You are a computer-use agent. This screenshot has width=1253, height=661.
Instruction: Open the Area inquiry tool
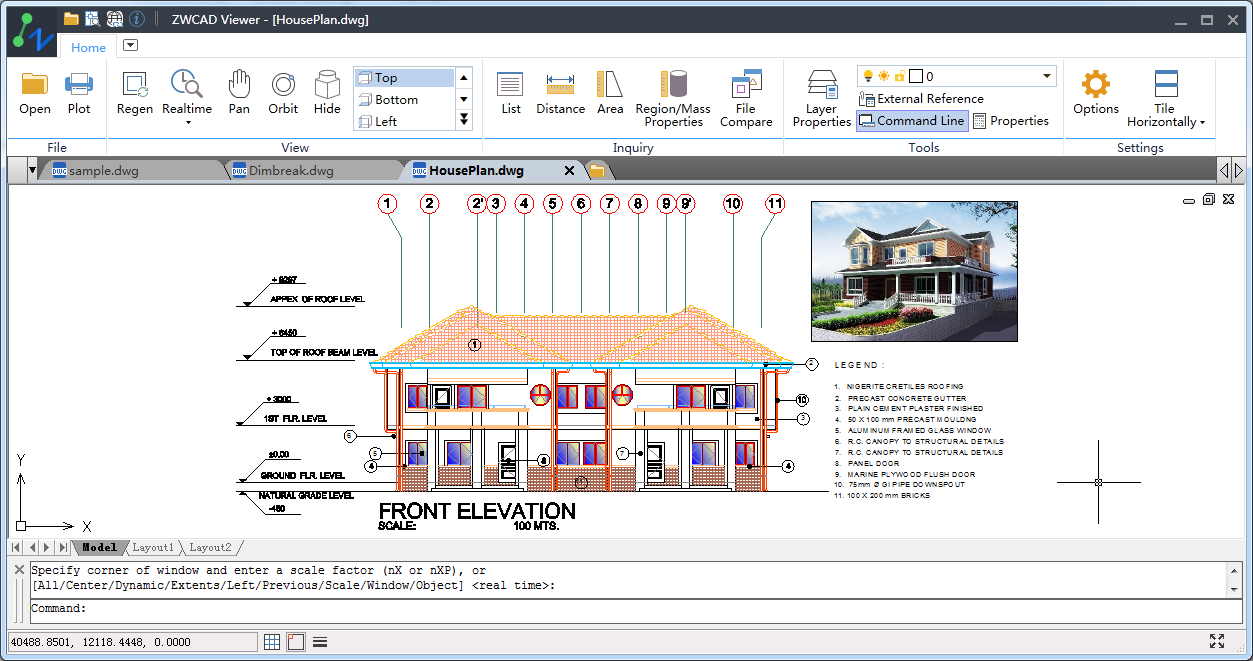(610, 93)
